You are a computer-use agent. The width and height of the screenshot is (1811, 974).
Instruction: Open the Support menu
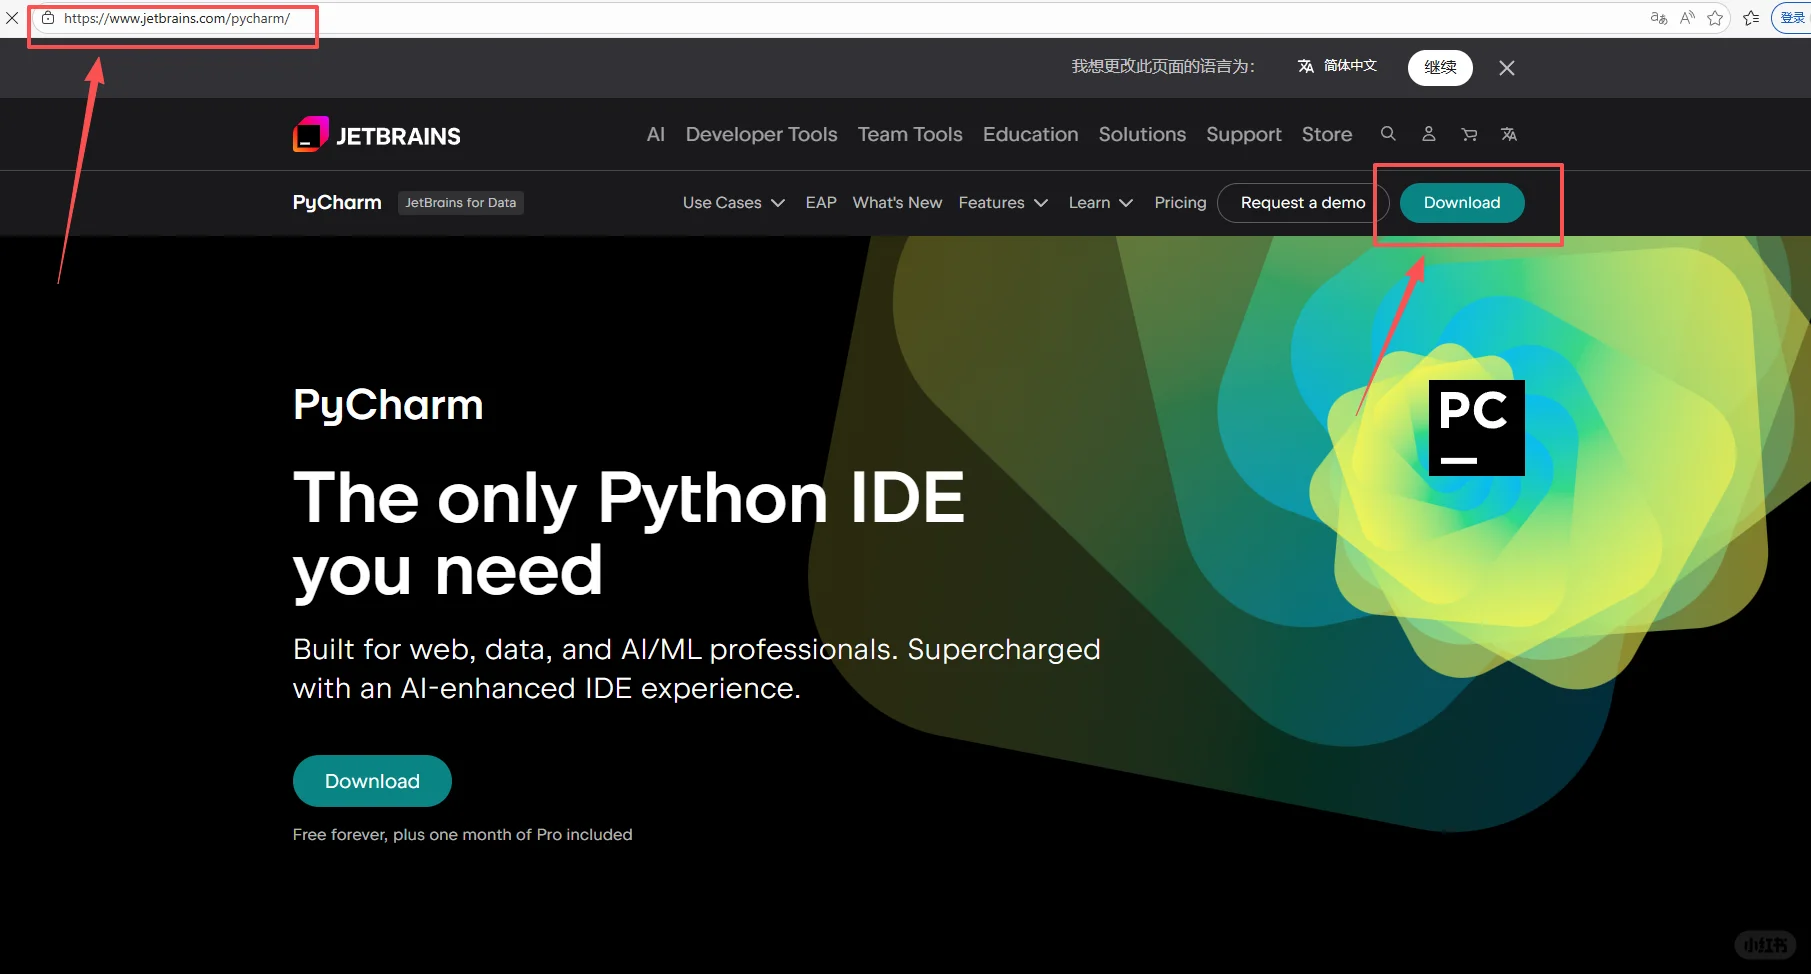tap(1244, 134)
